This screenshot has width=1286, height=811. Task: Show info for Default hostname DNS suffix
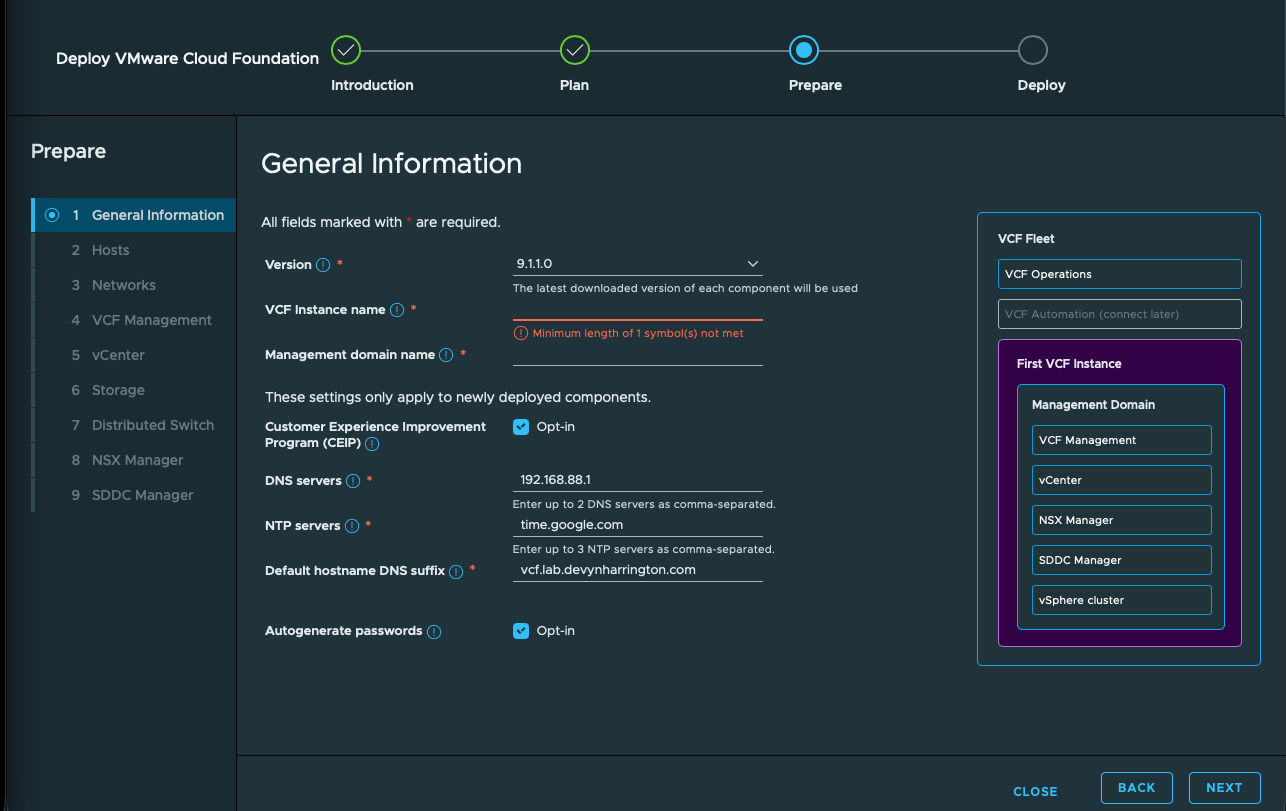tap(456, 571)
